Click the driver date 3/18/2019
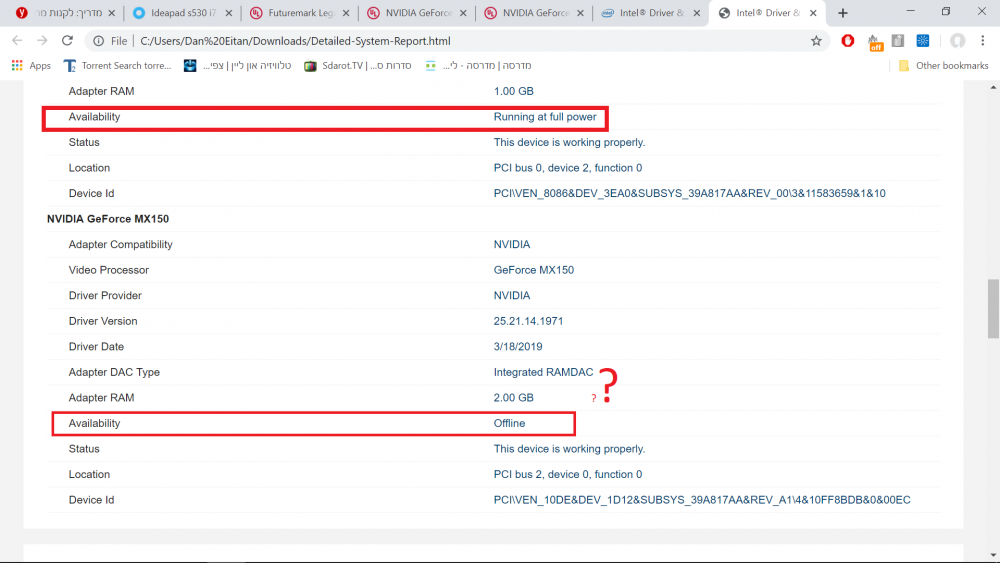Screen dimensions: 1000x563 tap(518, 347)
